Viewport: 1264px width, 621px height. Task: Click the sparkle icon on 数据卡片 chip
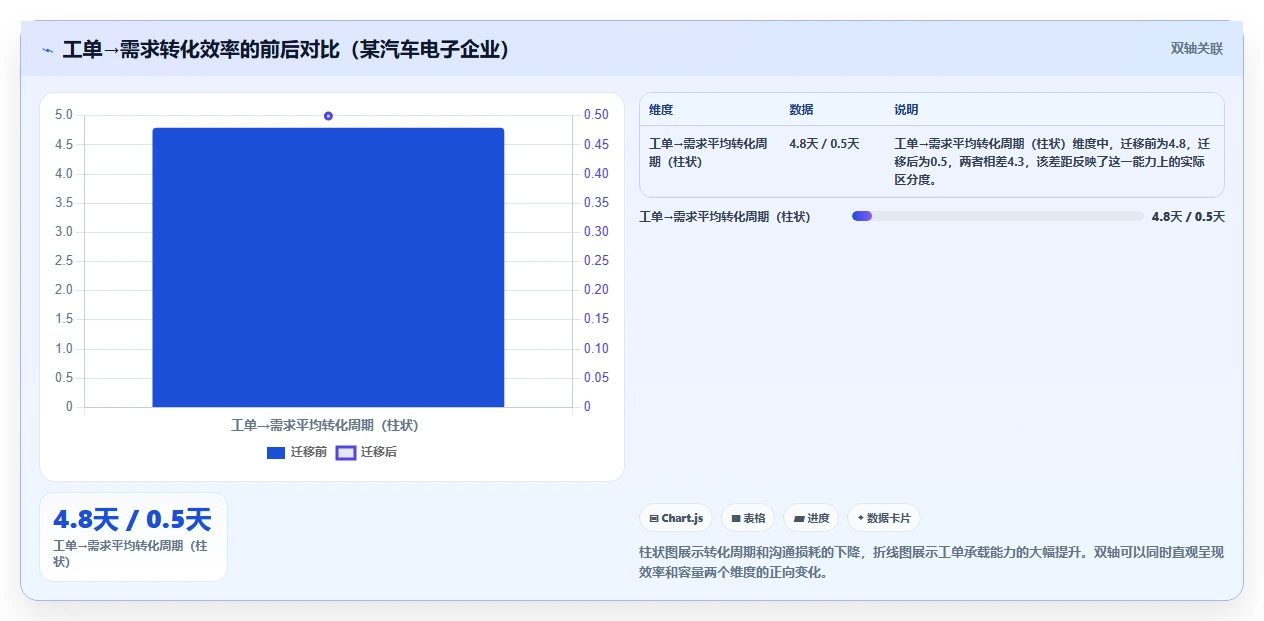pos(860,518)
